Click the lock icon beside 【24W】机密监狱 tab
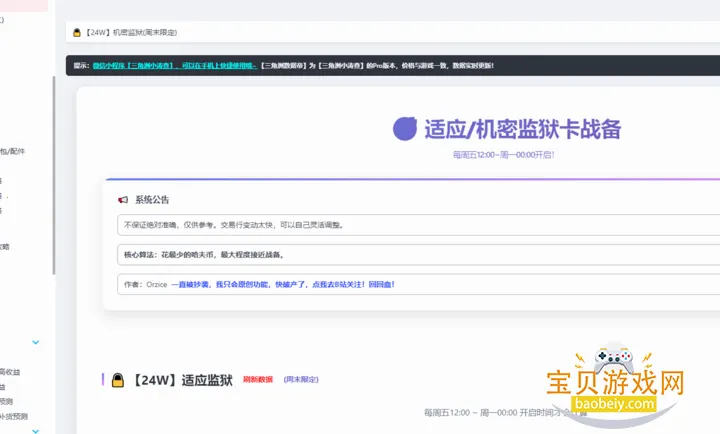Screen dimensions: 720x434 [76, 33]
